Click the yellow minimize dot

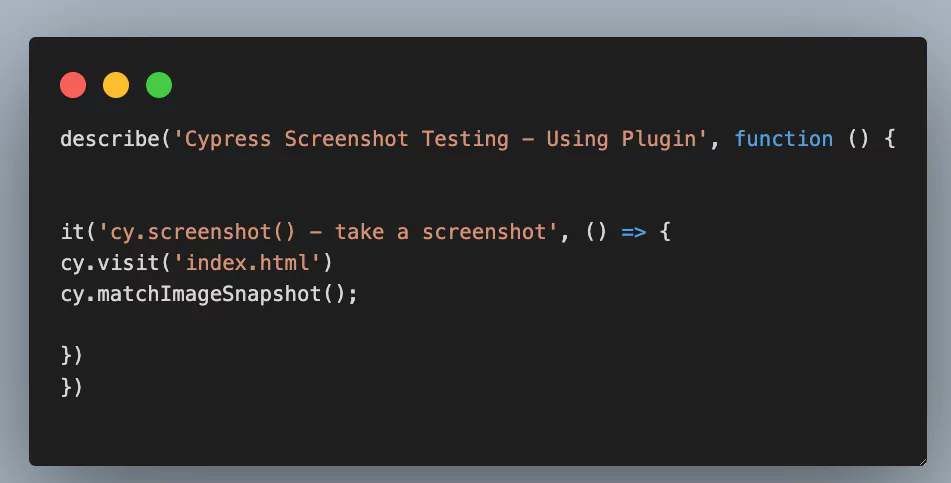pyautogui.click(x=116, y=86)
